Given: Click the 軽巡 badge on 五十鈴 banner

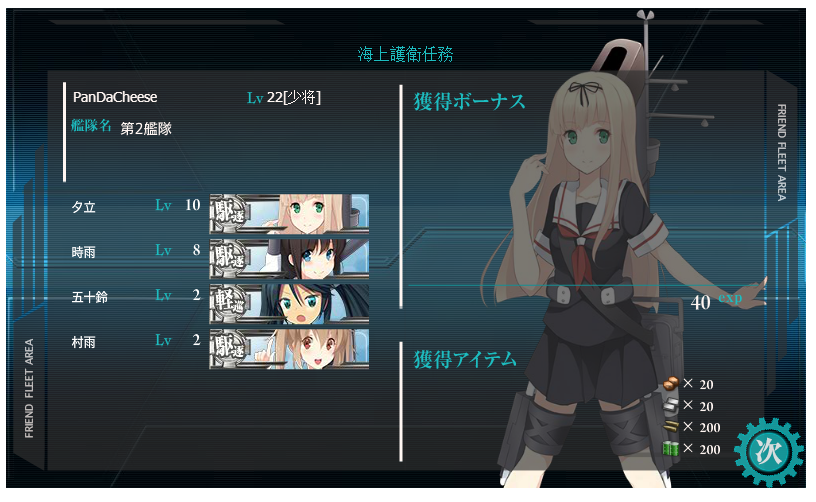Looking at the screenshot, I should tap(228, 304).
